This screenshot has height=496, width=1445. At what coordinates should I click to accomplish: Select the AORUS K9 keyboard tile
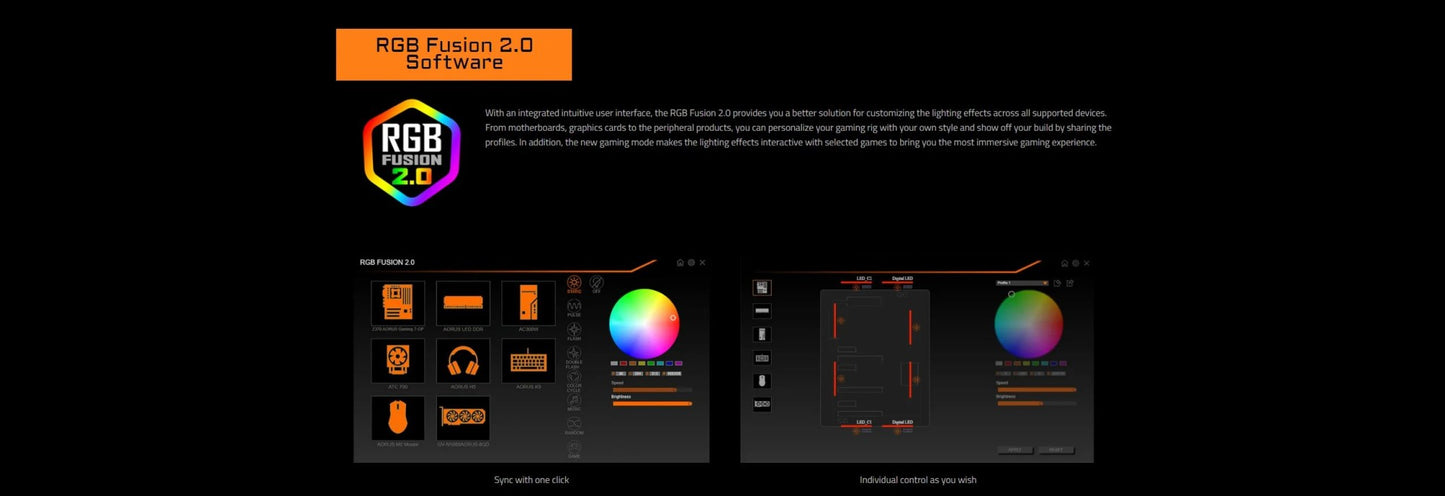pyautogui.click(x=527, y=360)
